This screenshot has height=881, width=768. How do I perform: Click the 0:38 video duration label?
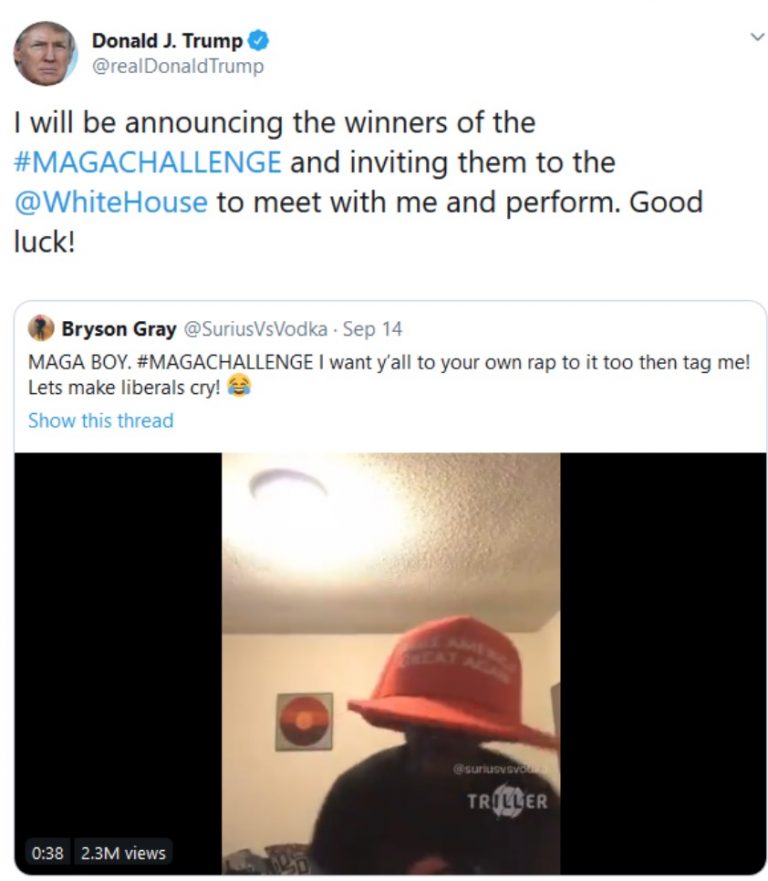coord(48,853)
